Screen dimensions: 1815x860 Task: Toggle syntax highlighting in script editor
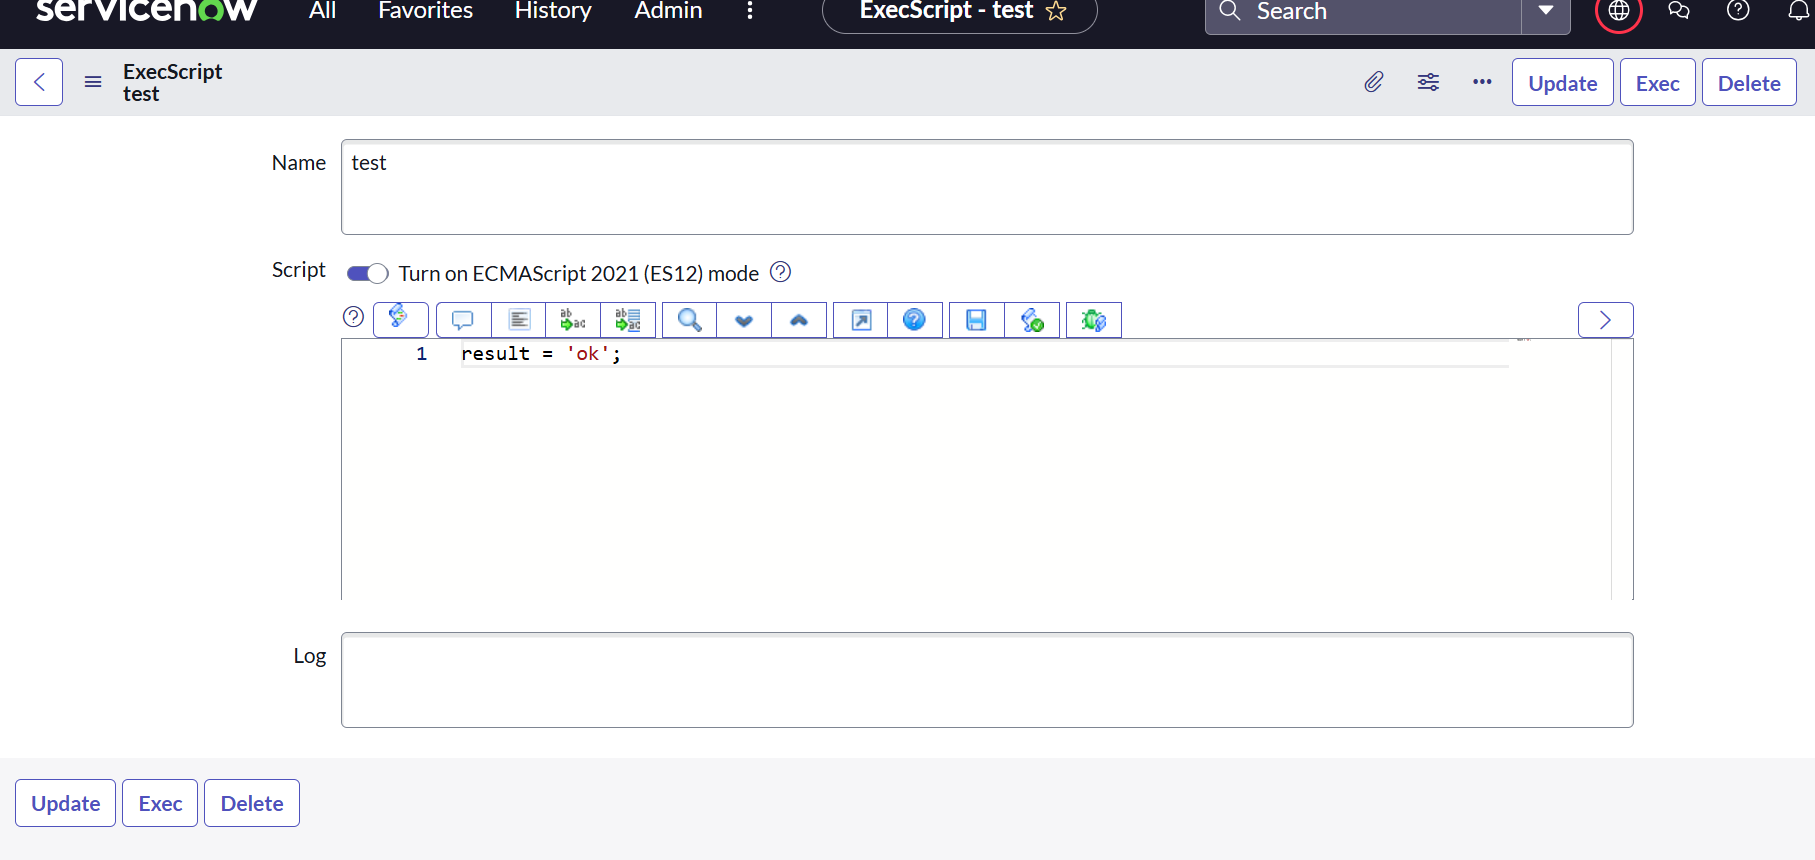click(401, 319)
